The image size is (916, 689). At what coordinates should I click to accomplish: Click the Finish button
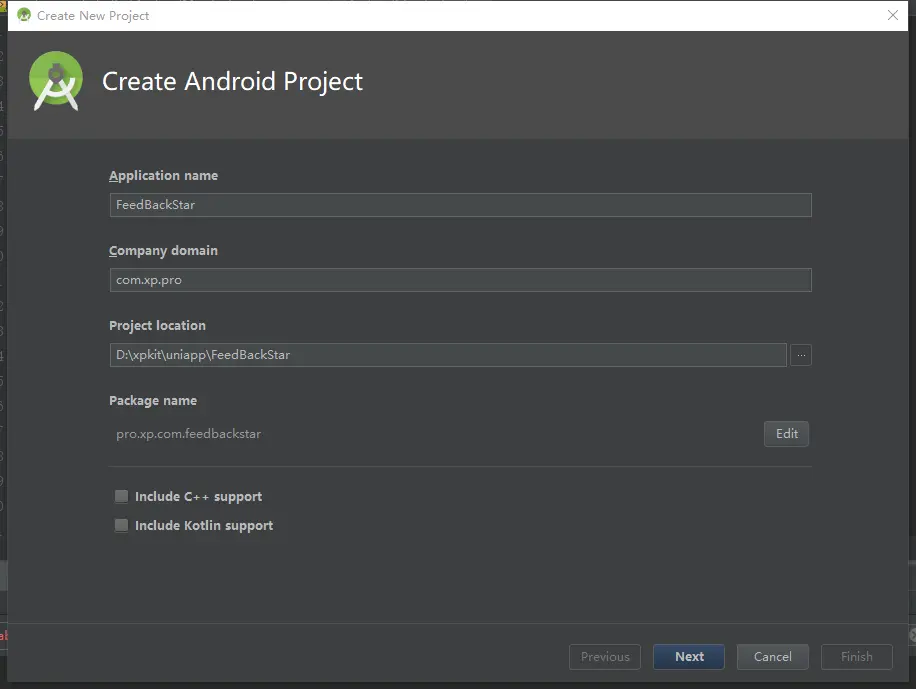point(856,657)
